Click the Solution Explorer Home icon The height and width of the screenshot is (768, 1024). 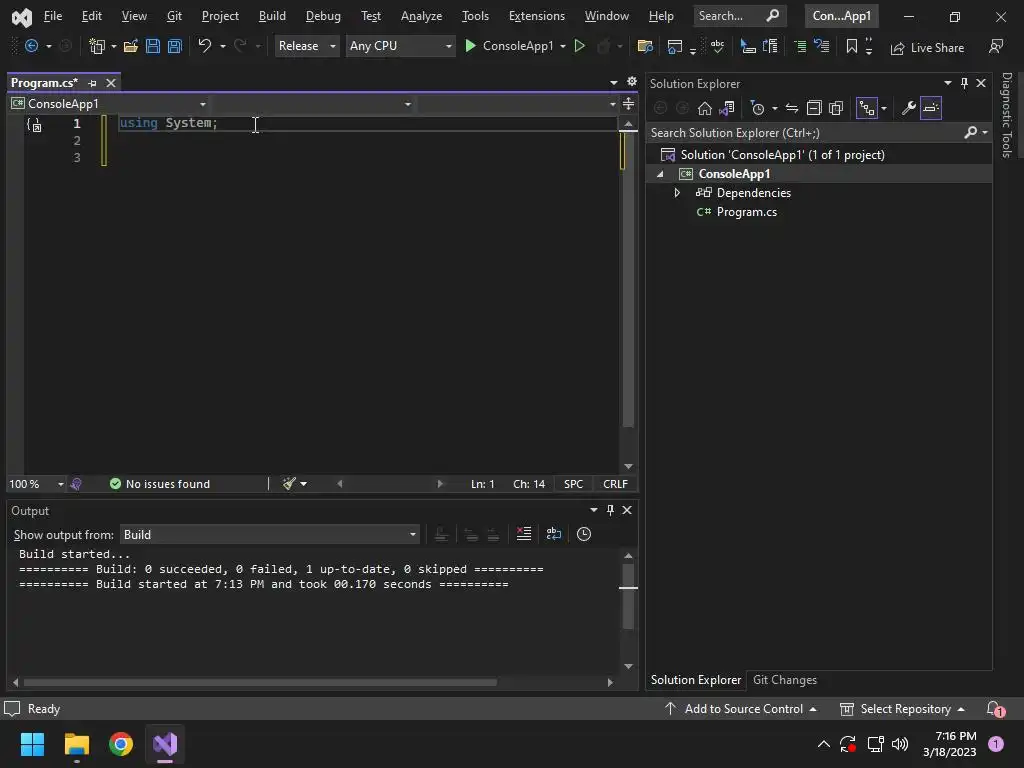tap(705, 108)
